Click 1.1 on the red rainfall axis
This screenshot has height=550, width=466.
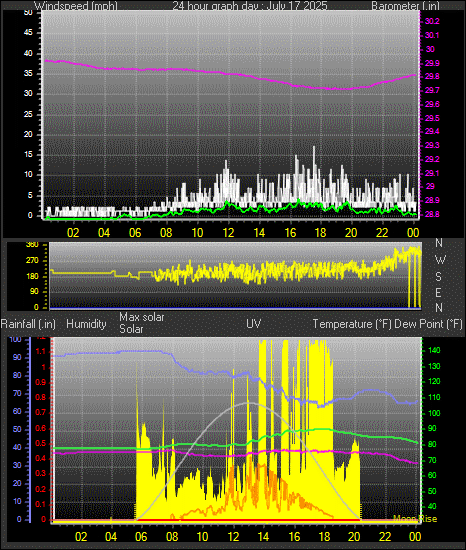41,351
